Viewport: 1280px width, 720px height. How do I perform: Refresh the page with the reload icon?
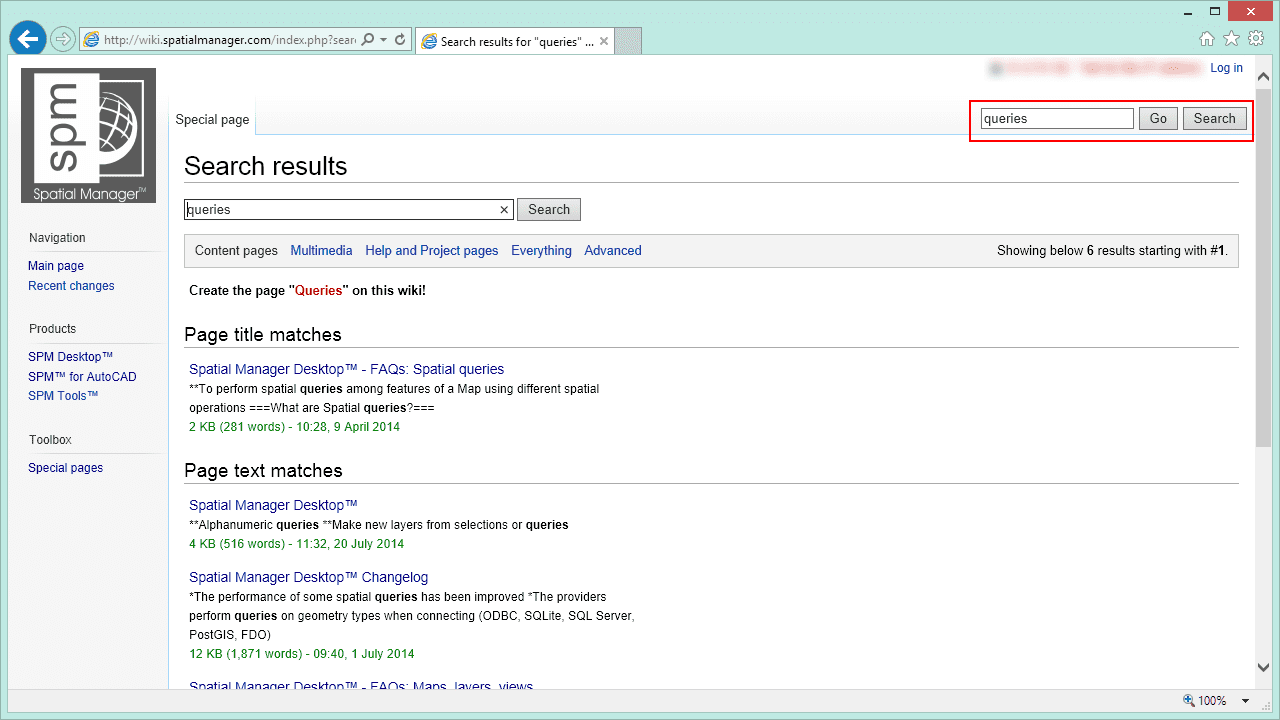pos(400,40)
